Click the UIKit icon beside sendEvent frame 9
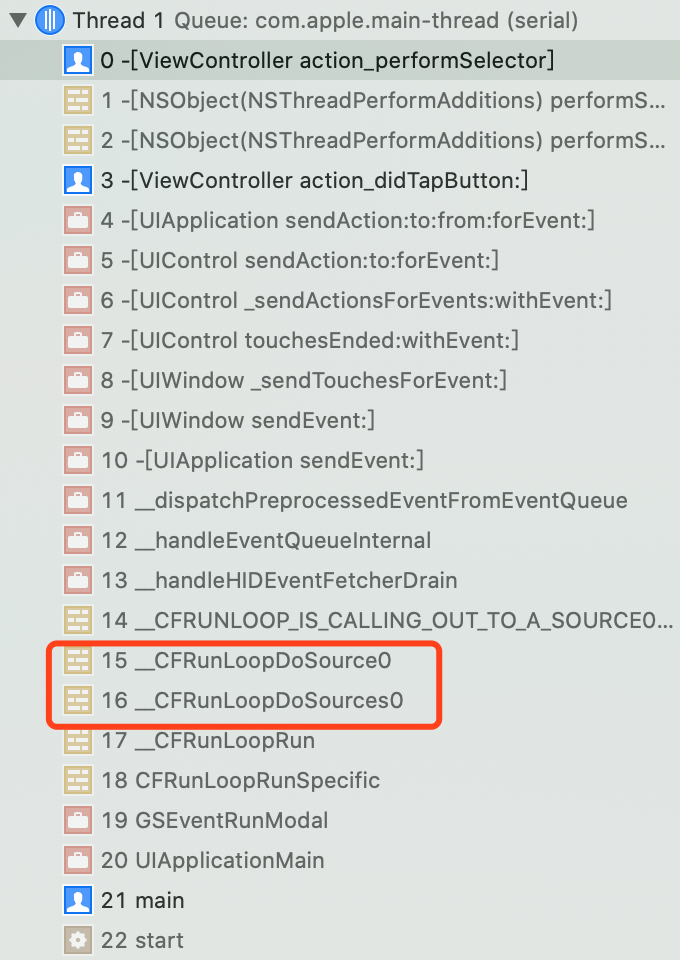This screenshot has width=680, height=960. [x=77, y=420]
